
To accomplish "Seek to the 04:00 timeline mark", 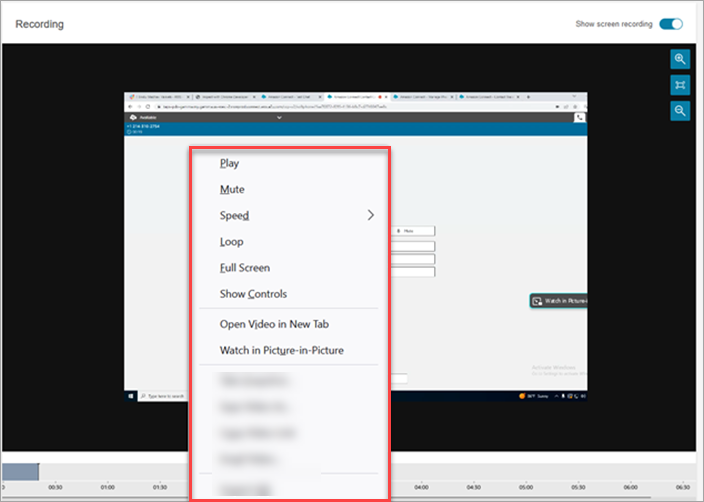I will [x=421, y=487].
